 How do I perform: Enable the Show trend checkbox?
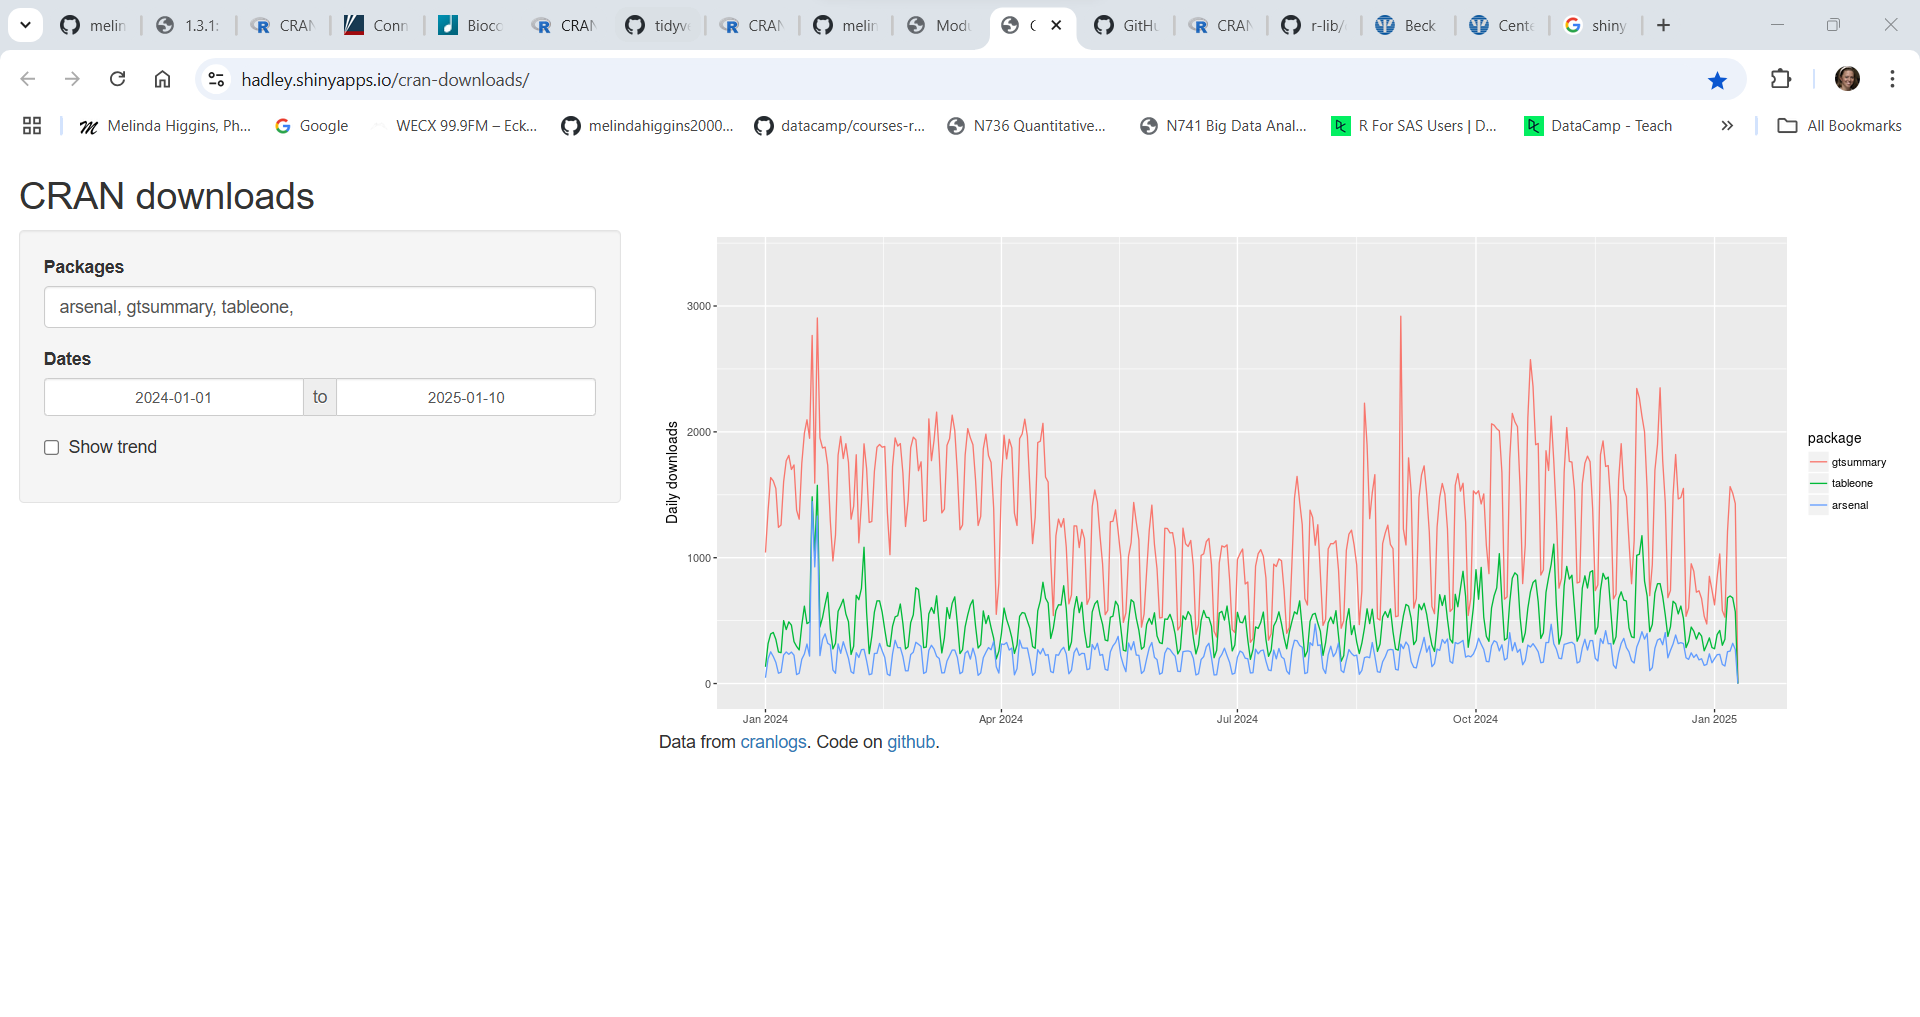tap(52, 448)
